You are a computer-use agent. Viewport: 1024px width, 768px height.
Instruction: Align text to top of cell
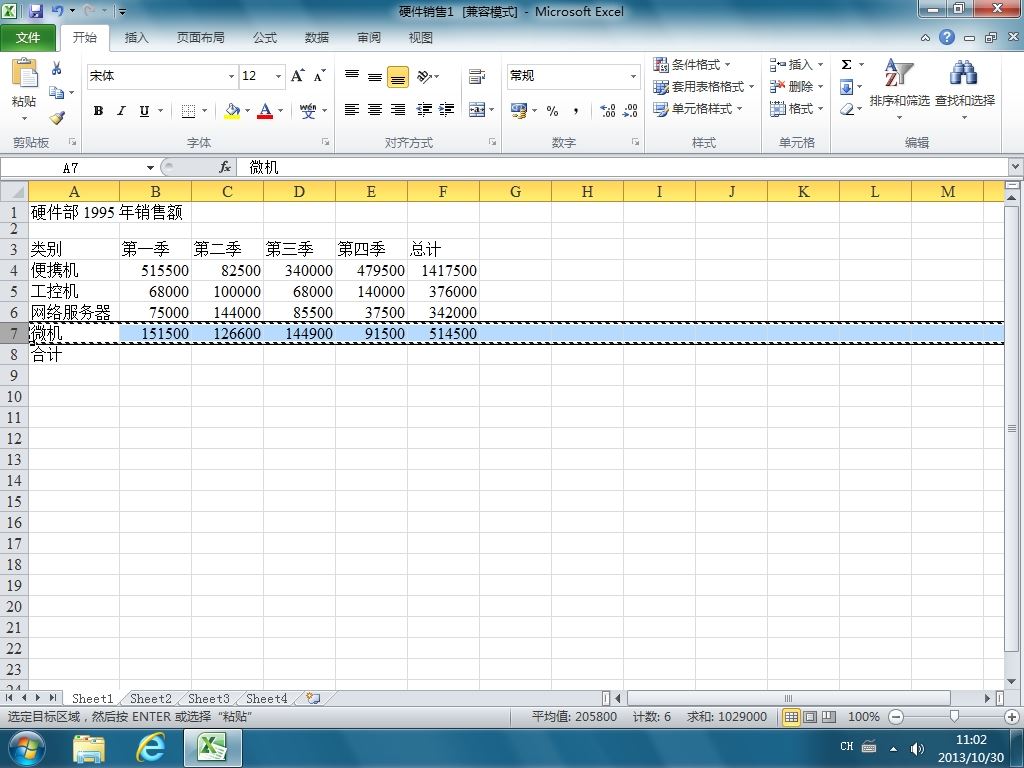coord(352,76)
